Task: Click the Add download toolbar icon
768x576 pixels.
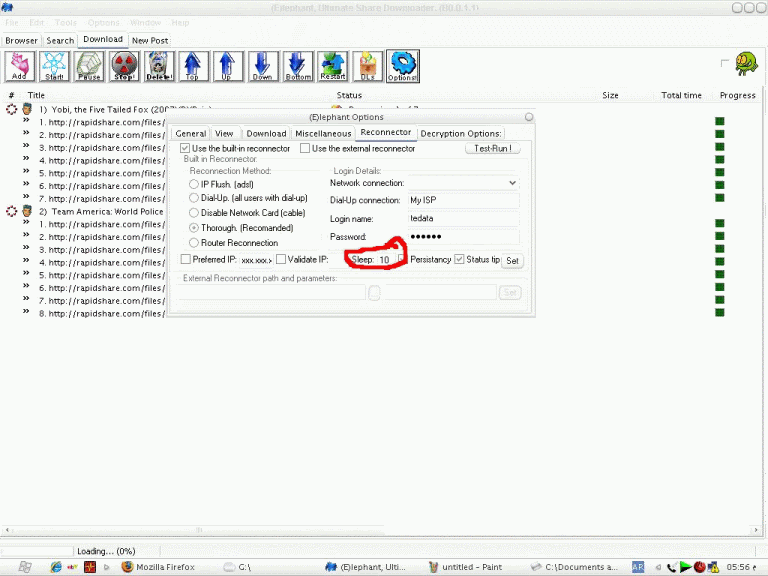Action: click(x=19, y=66)
